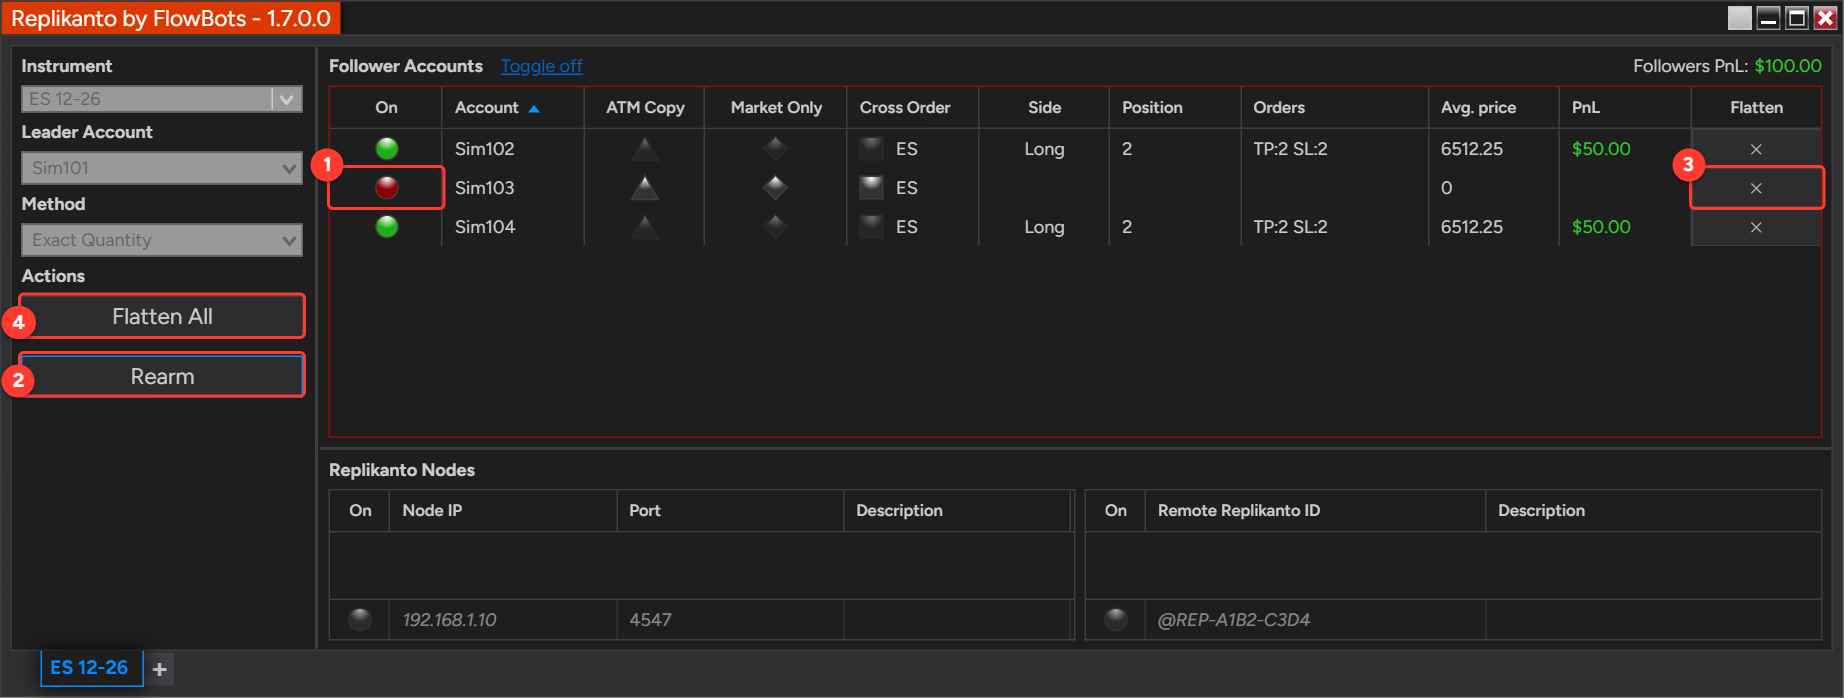The height and width of the screenshot is (698, 1844).
Task: Click the Node IP field 192.168.1.10
Action: [503, 620]
